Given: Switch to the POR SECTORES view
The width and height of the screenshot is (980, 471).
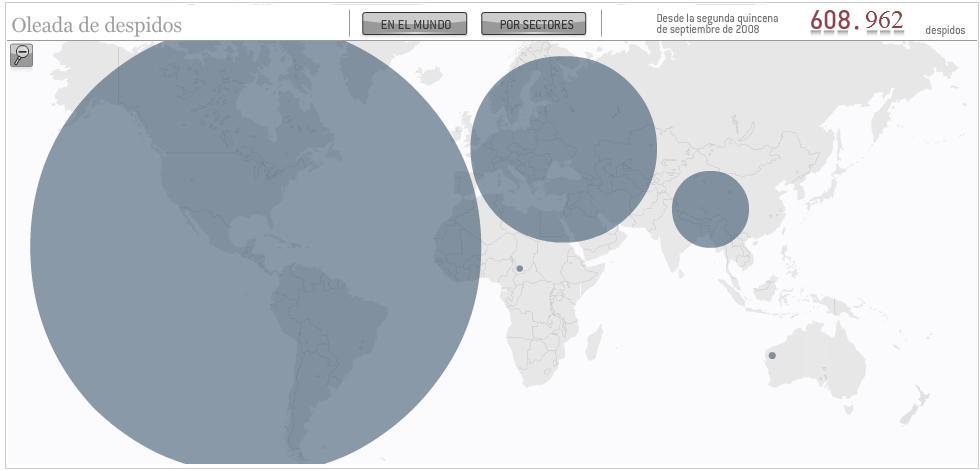Looking at the screenshot, I should (534, 24).
